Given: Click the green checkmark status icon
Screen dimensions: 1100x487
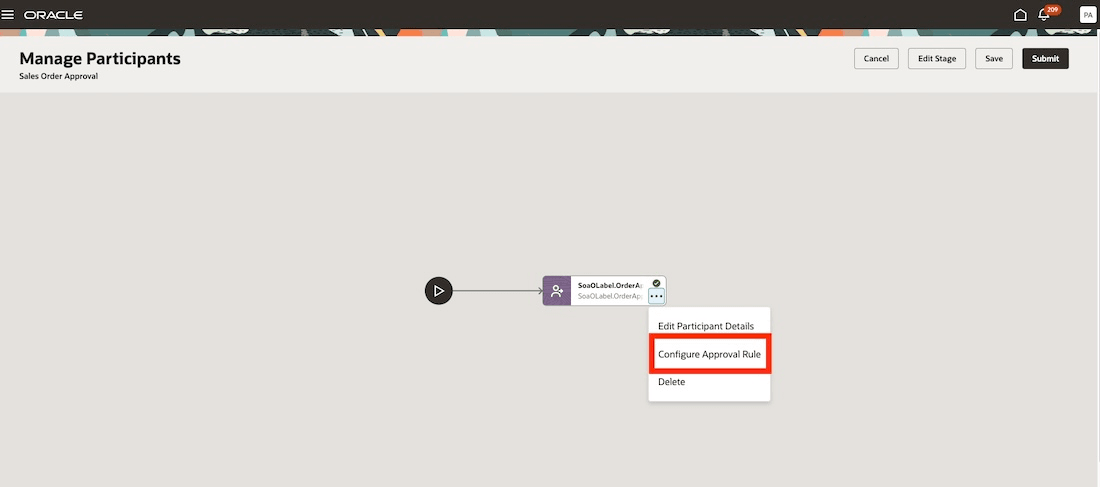Looking at the screenshot, I should (656, 283).
